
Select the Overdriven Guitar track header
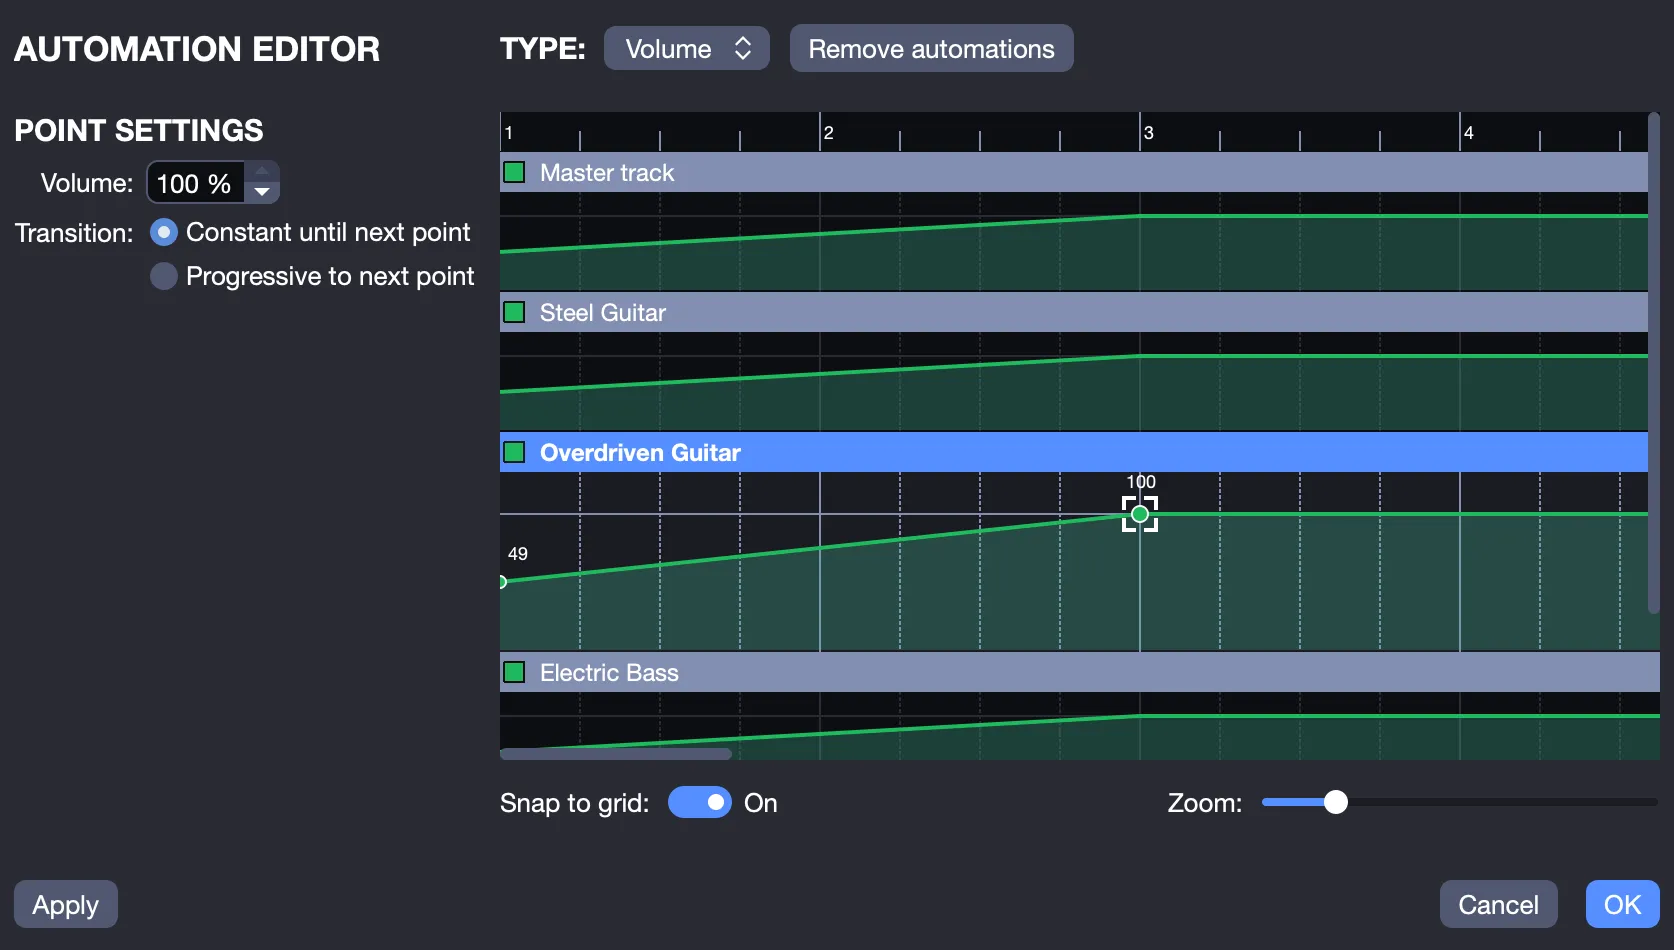(x=1074, y=452)
